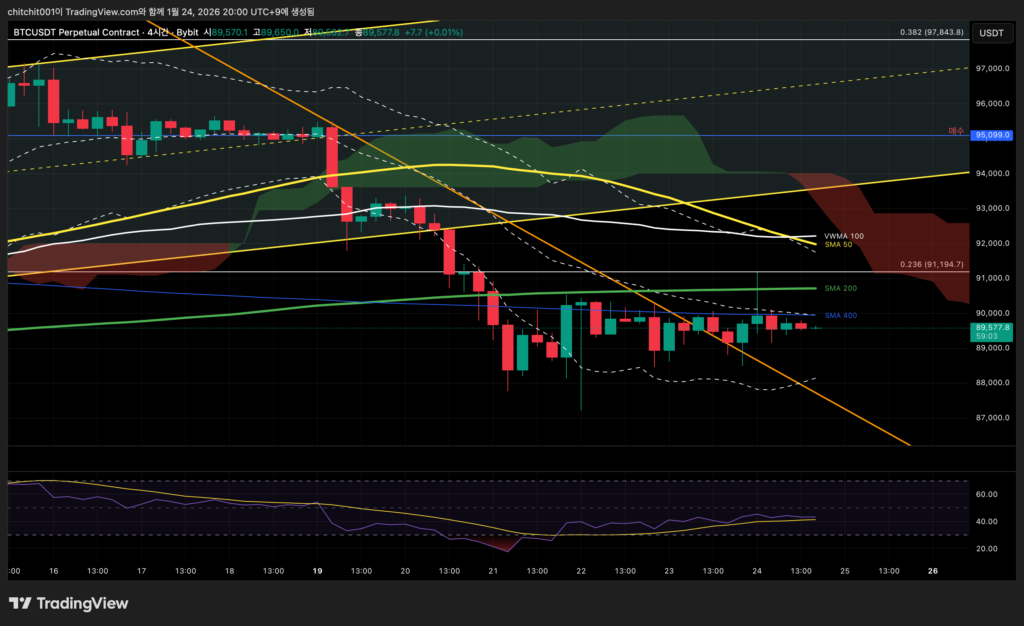Click the blue 95,099.0 price label
Image resolution: width=1024 pixels, height=626 pixels.
coord(993,135)
